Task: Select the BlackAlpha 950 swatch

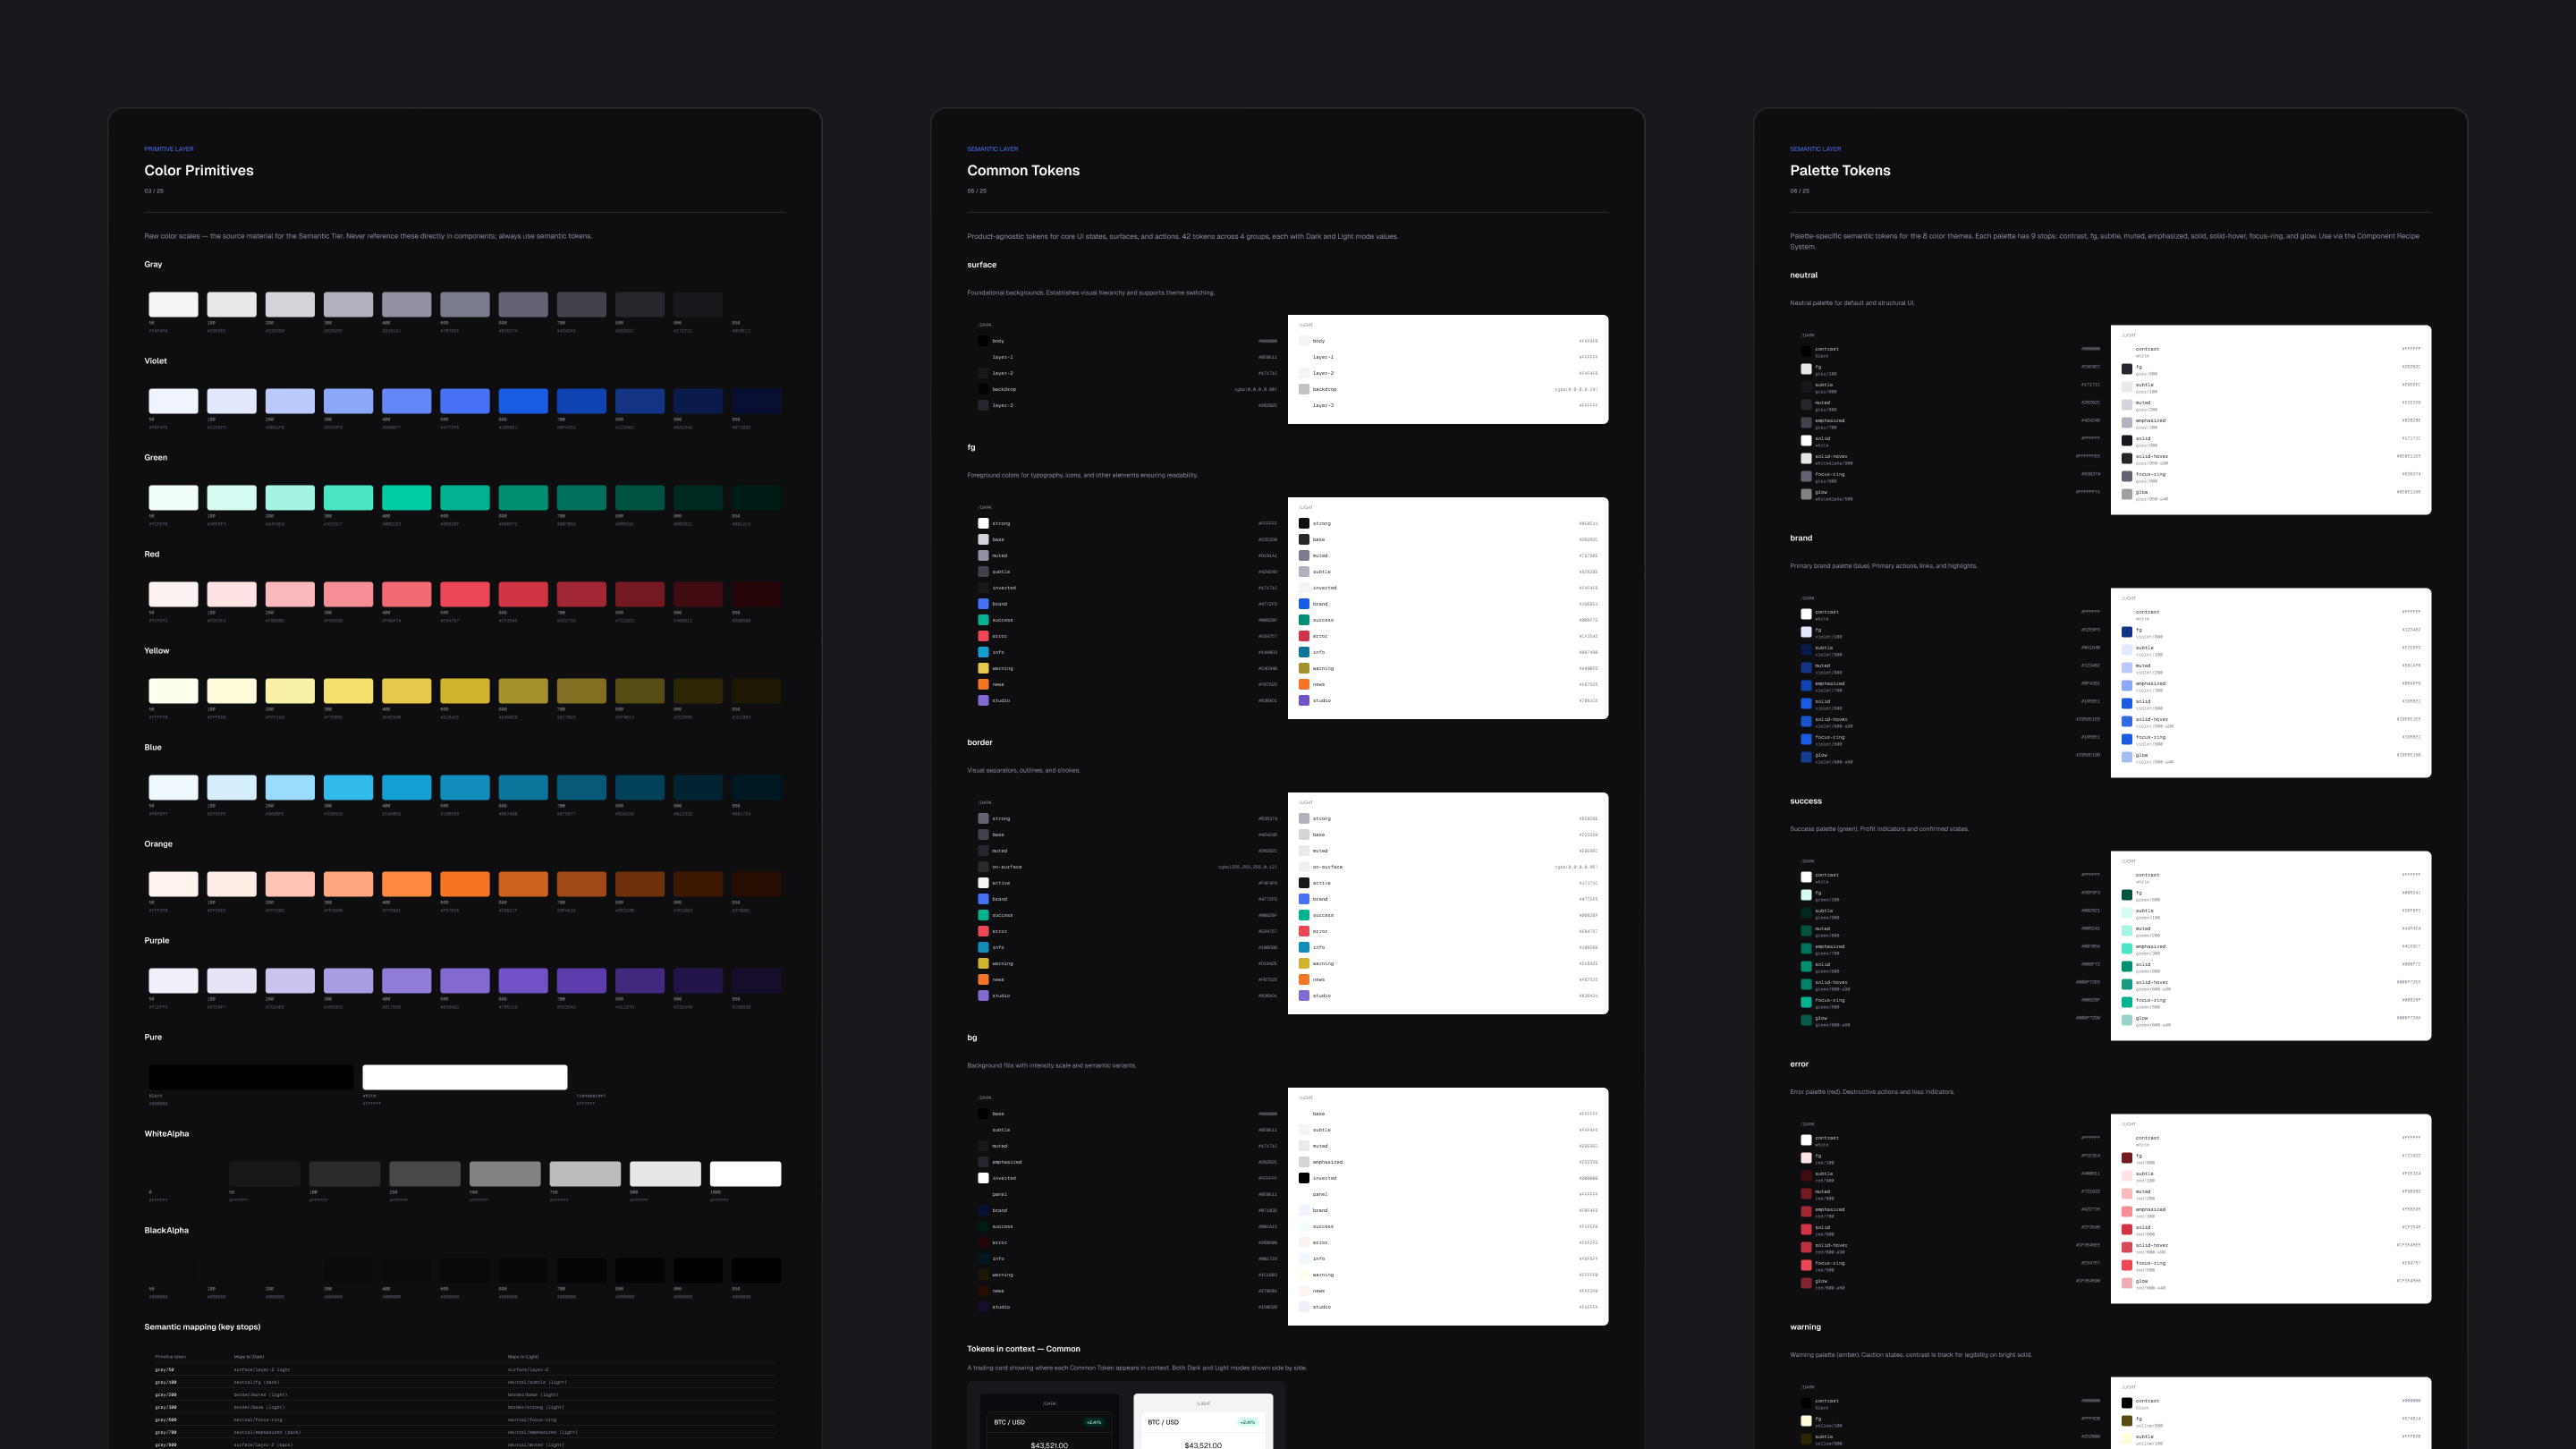Action: 756,1270
